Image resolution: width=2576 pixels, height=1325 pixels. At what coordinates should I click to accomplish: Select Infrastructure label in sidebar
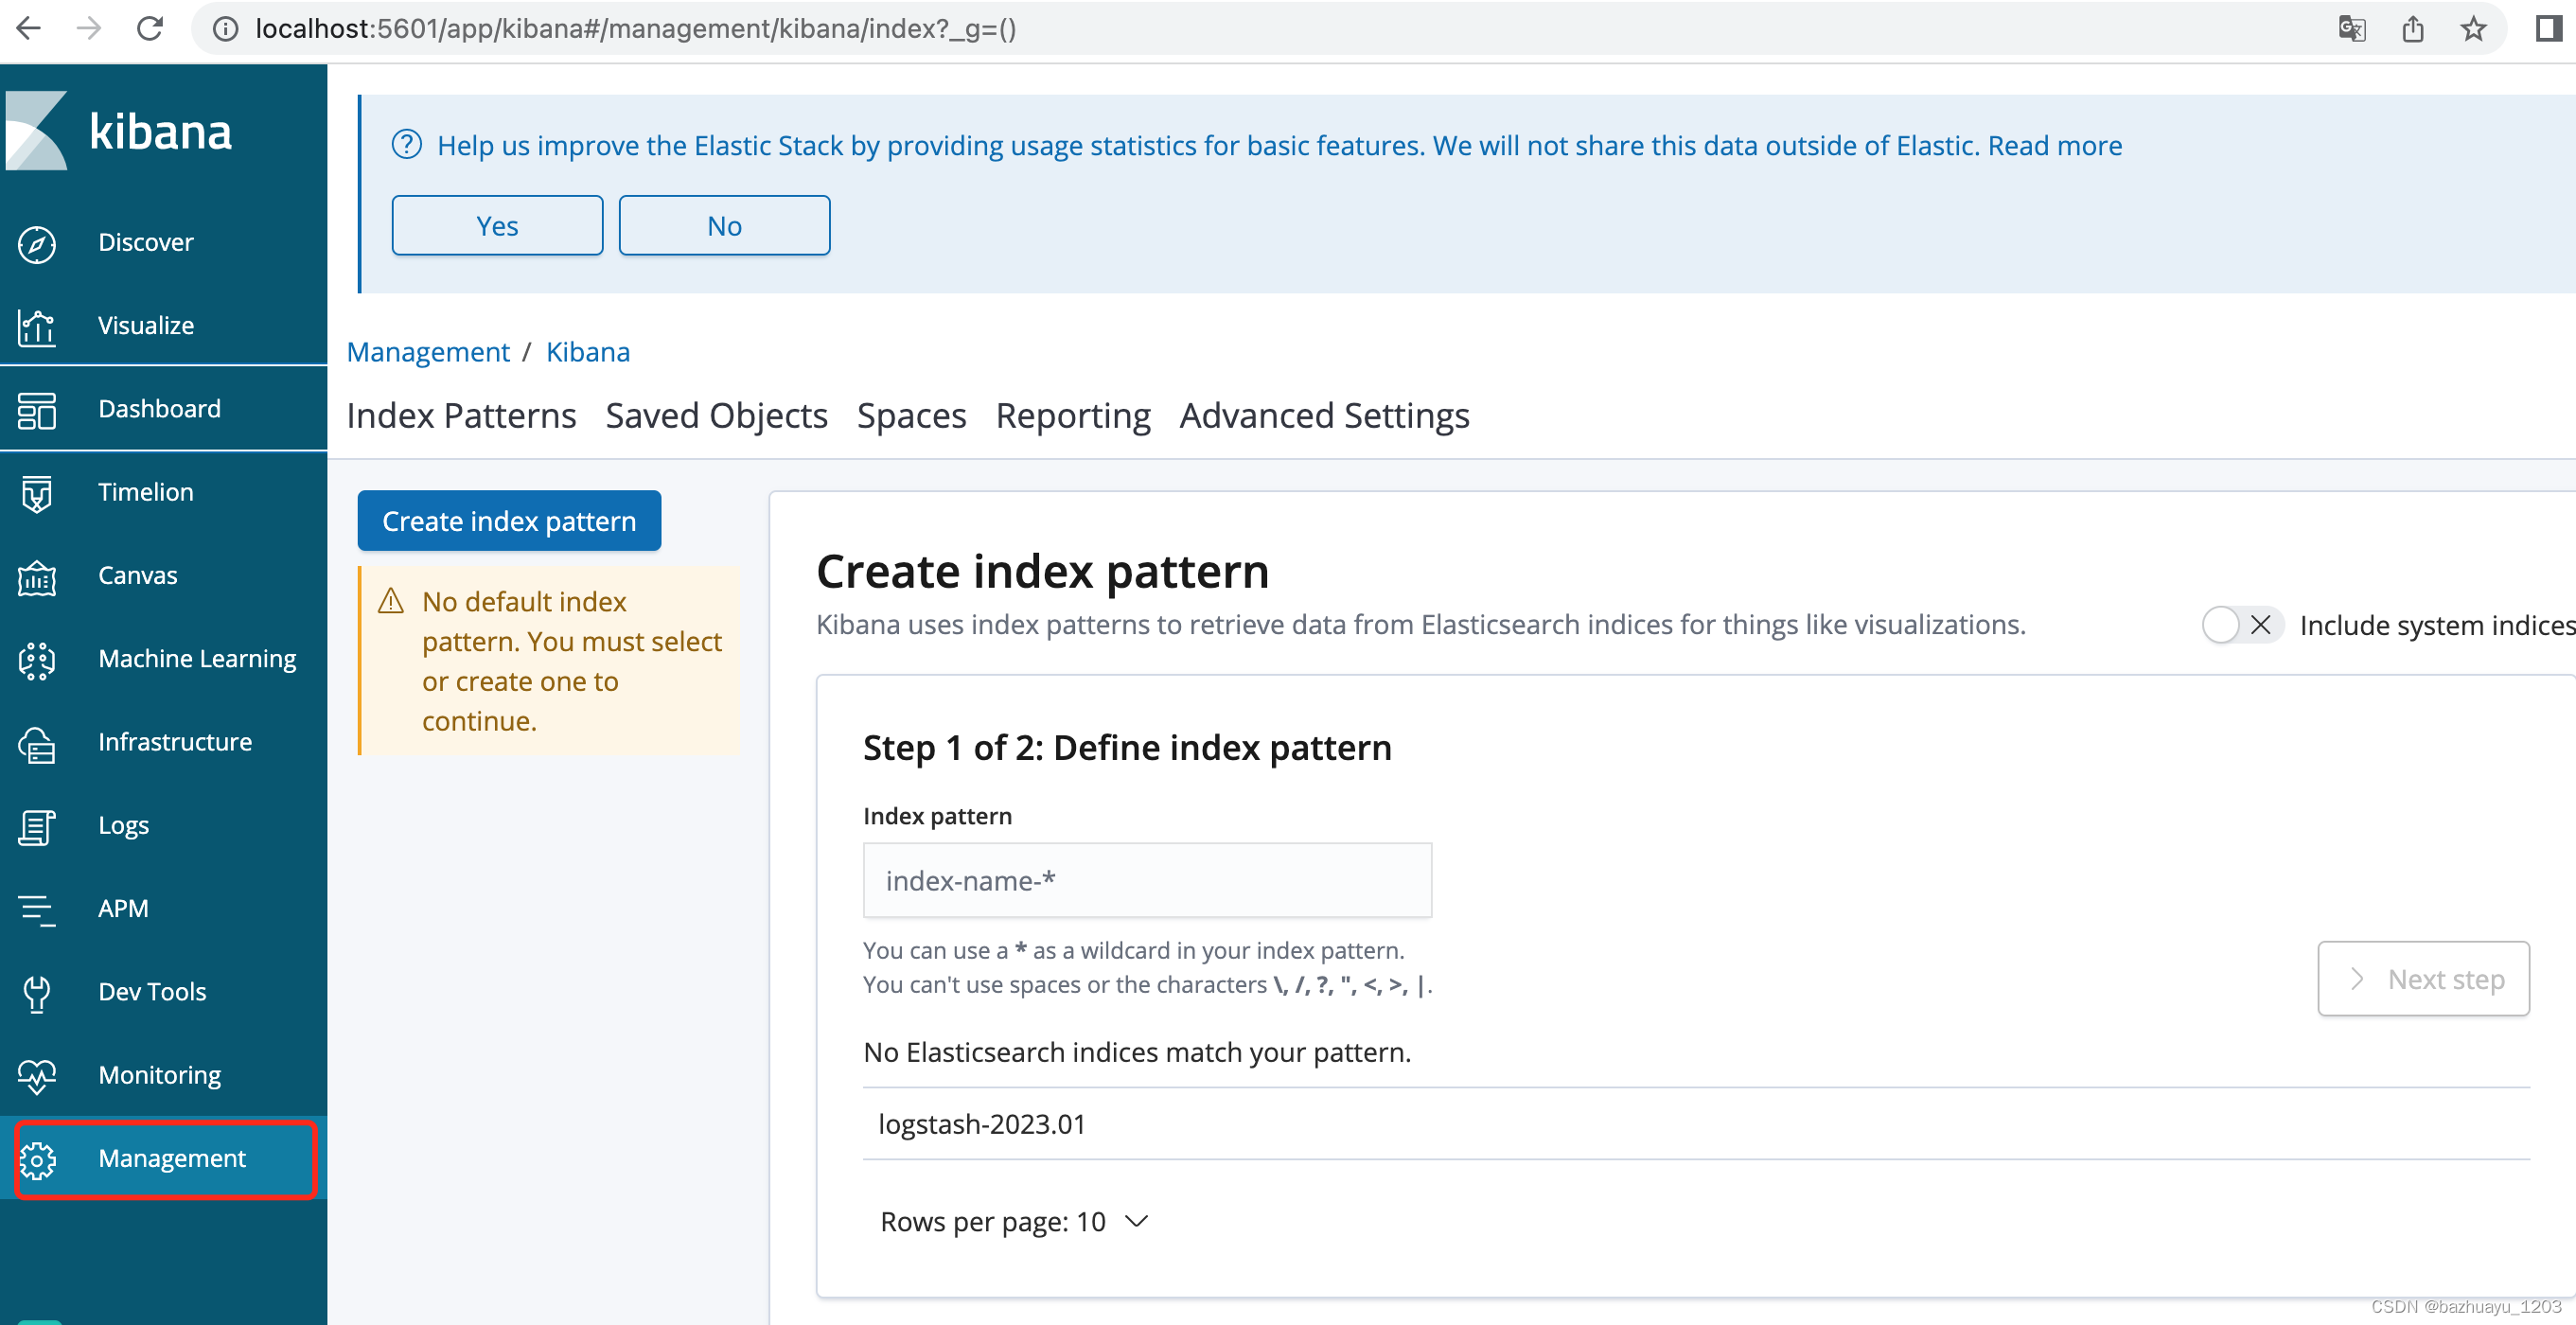pyautogui.click(x=175, y=741)
